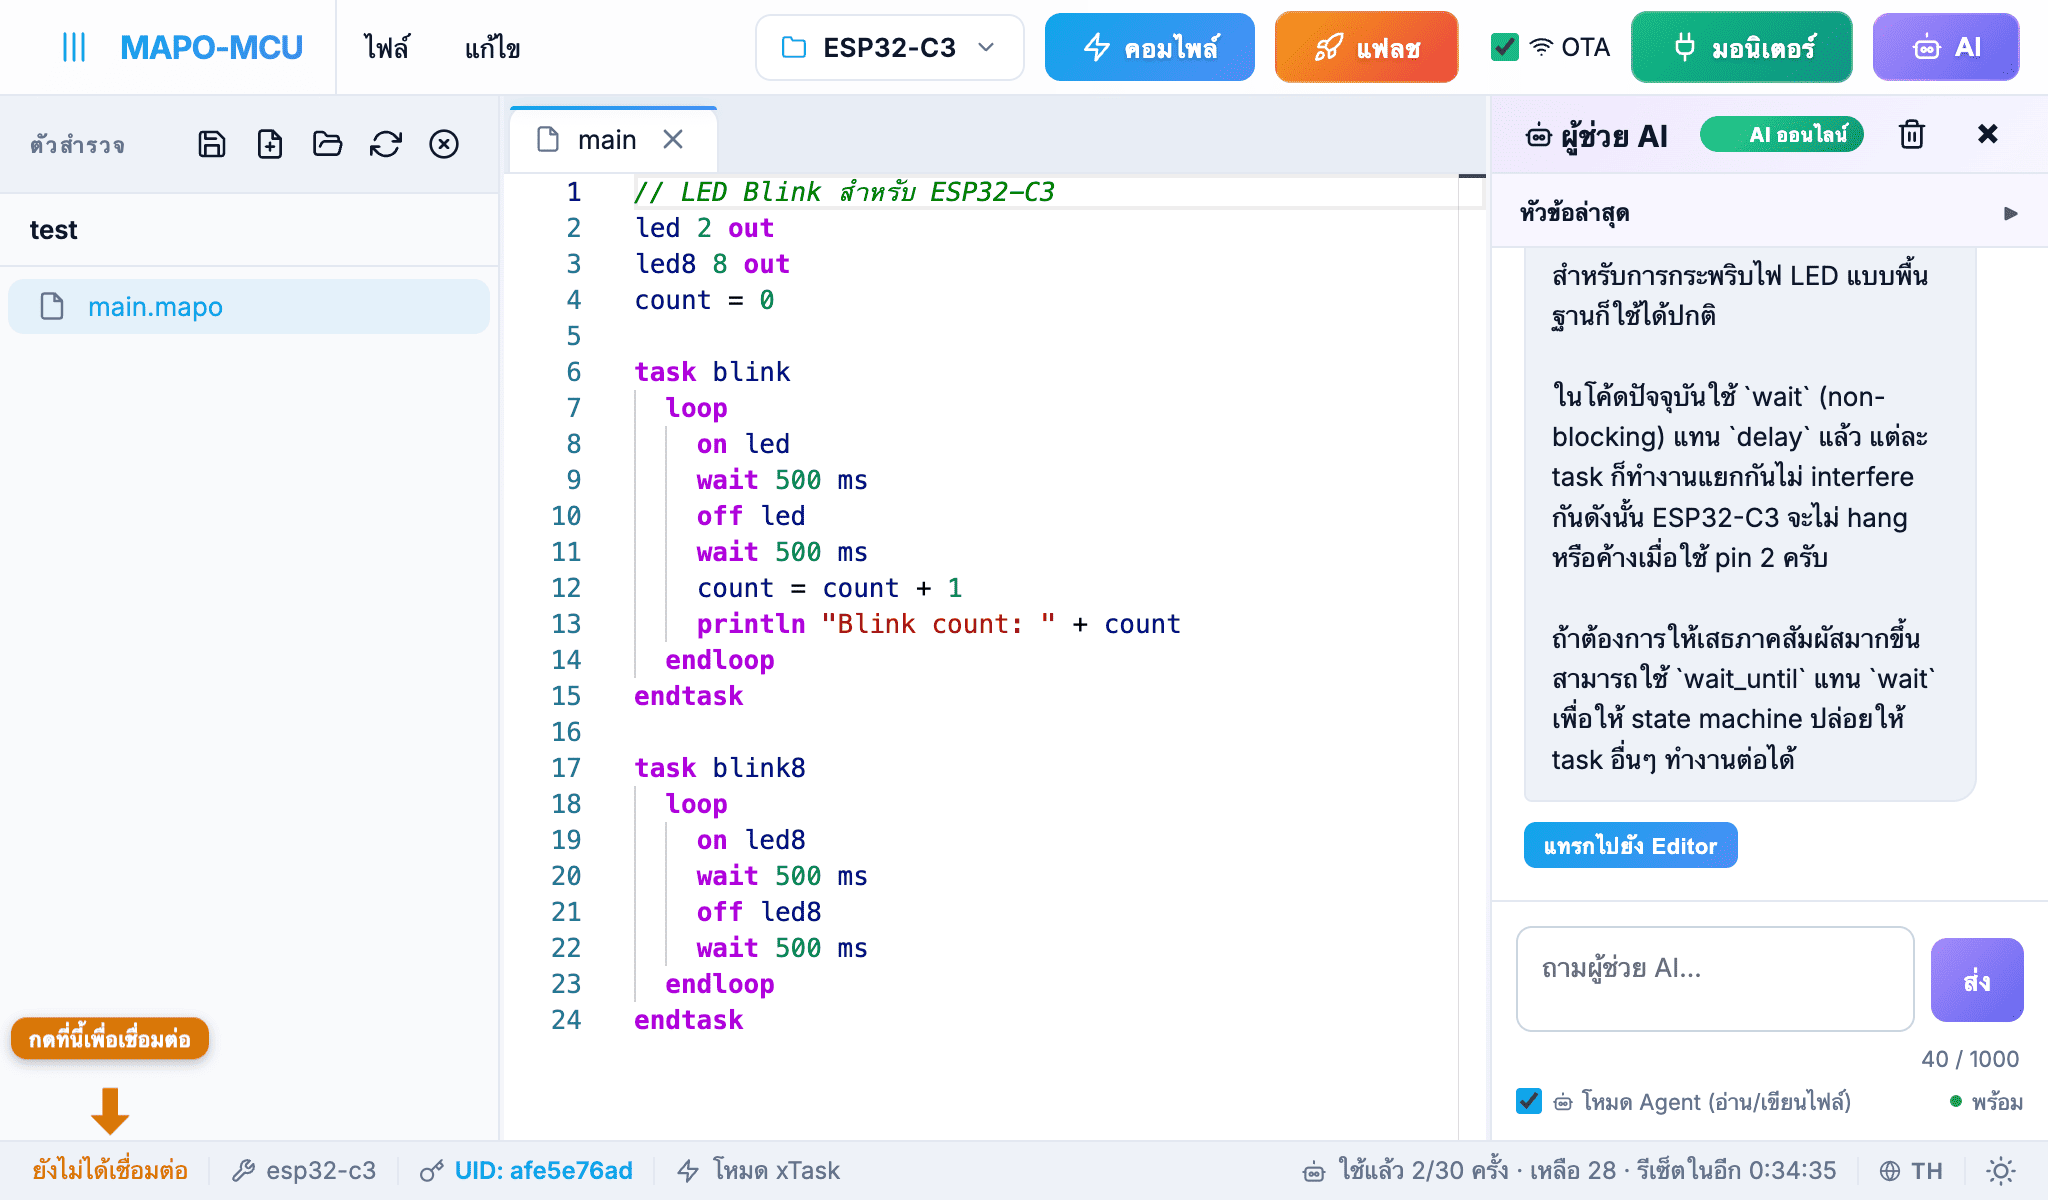Open folder icon in explorer toolbar

[328, 144]
